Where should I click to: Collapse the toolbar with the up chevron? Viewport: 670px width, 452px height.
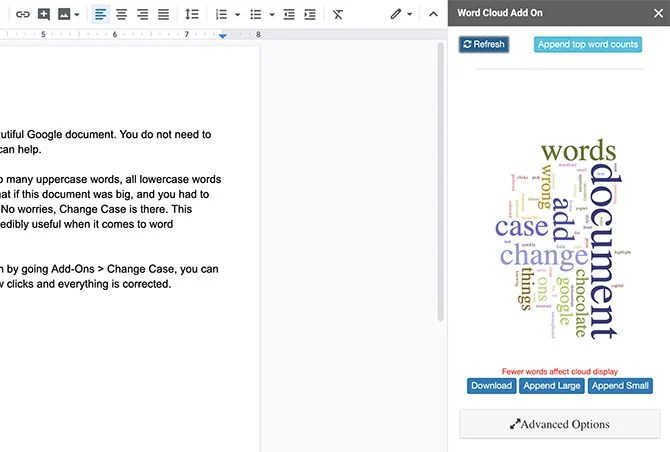pos(433,15)
